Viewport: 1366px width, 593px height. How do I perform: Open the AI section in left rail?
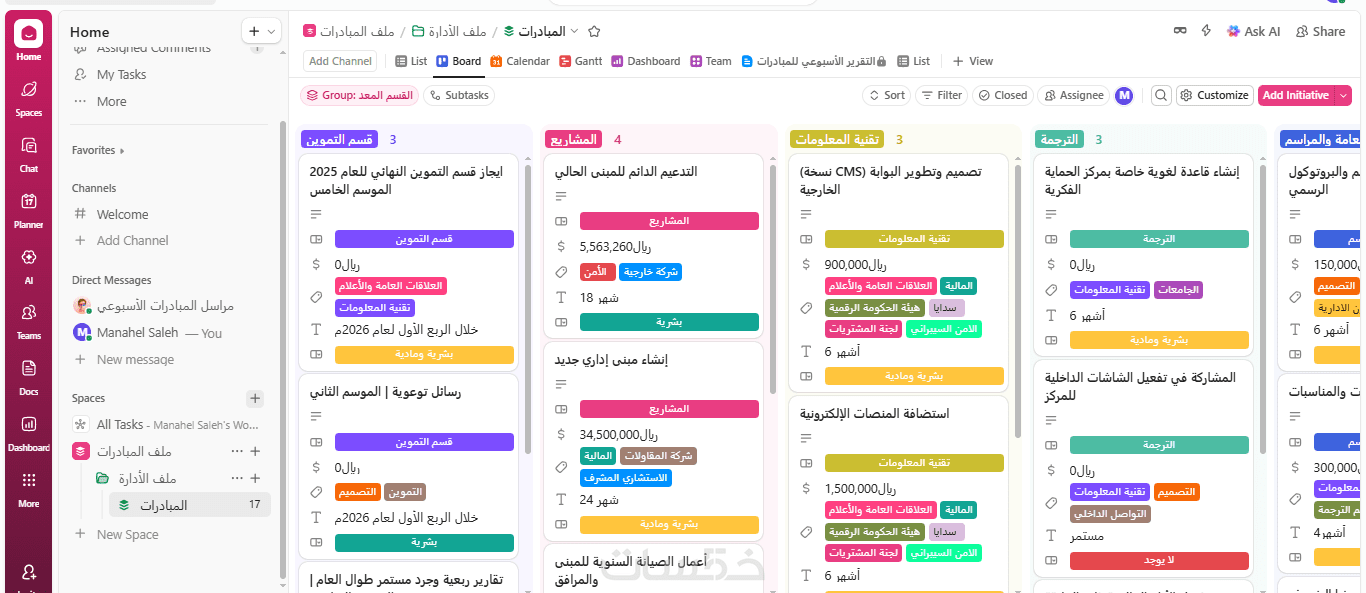click(x=29, y=265)
